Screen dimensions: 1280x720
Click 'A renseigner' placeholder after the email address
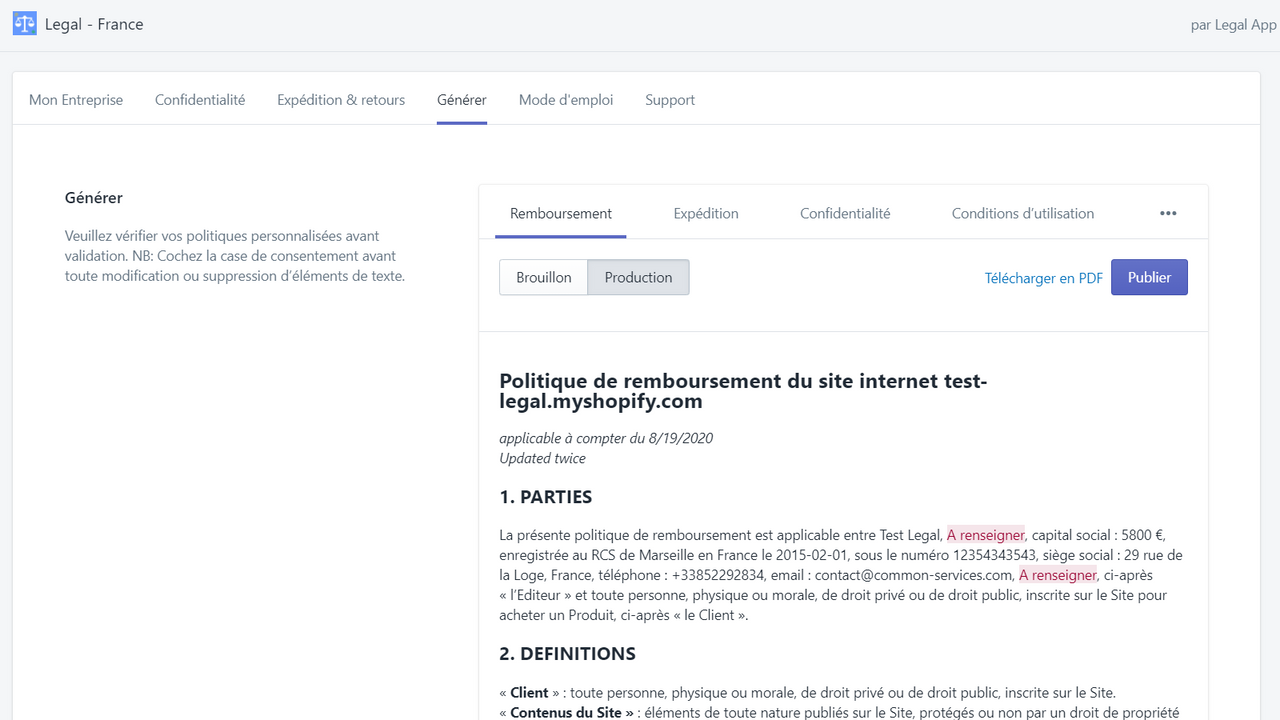1058,575
